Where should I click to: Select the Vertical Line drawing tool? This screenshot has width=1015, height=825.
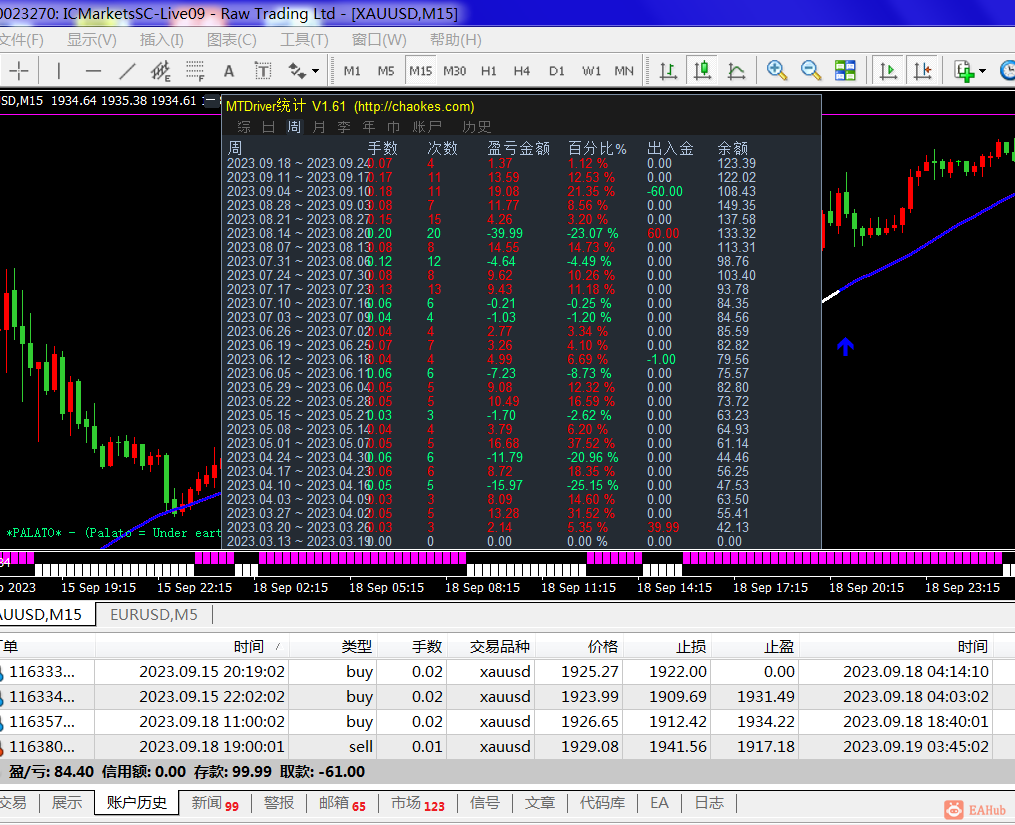pyautogui.click(x=58, y=71)
